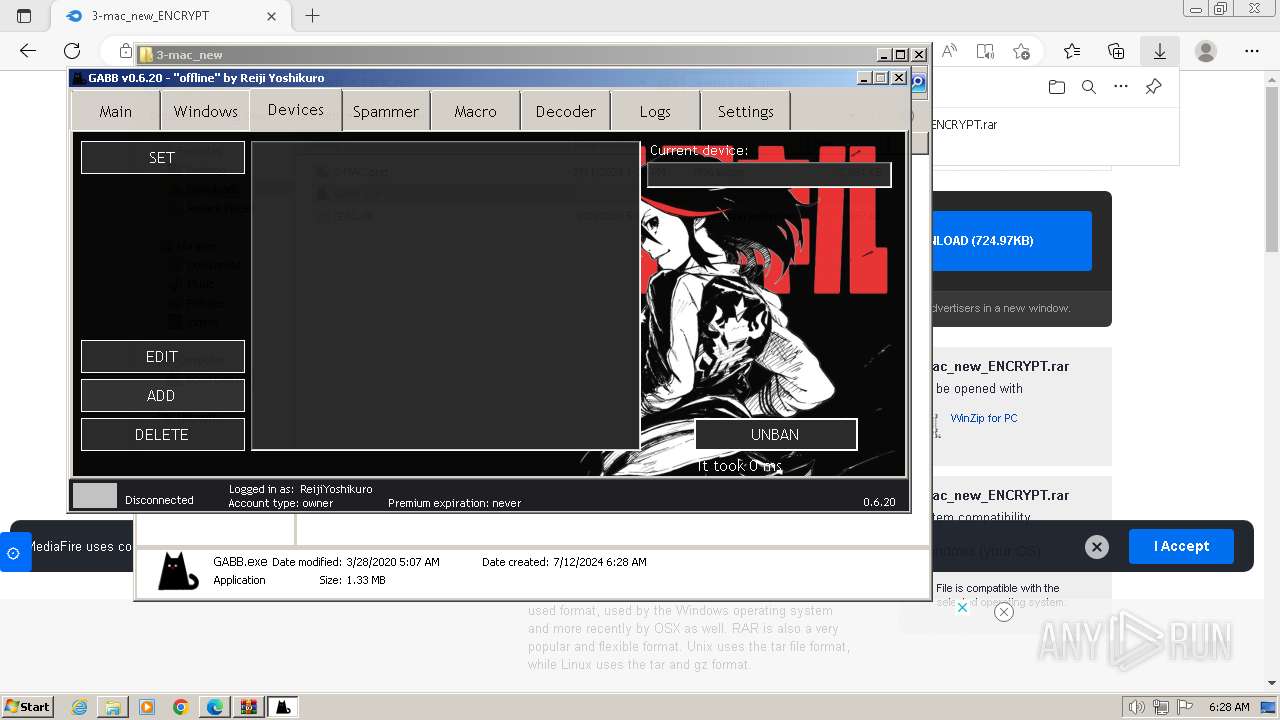This screenshot has width=1280, height=720.
Task: Open the Macro tab
Action: click(x=476, y=111)
